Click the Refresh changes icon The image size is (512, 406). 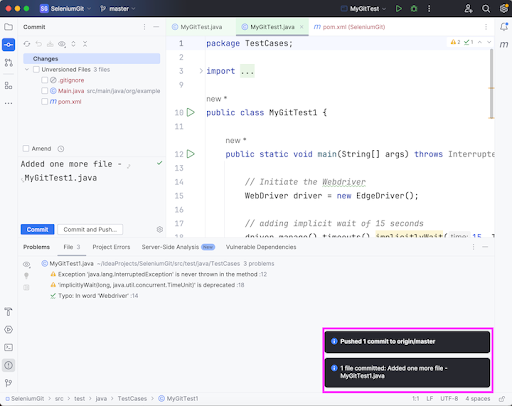click(27, 44)
